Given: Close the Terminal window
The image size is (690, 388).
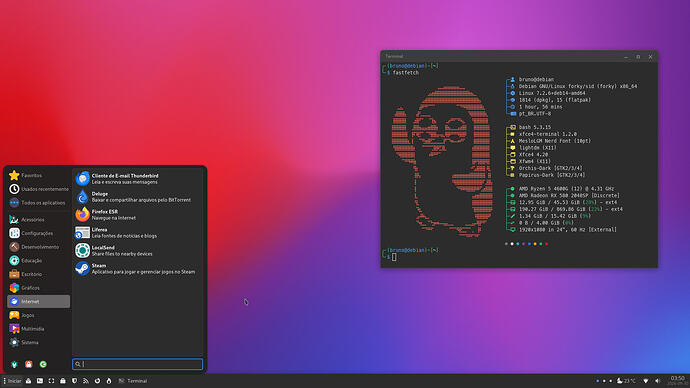Looking at the screenshot, I should (650, 57).
